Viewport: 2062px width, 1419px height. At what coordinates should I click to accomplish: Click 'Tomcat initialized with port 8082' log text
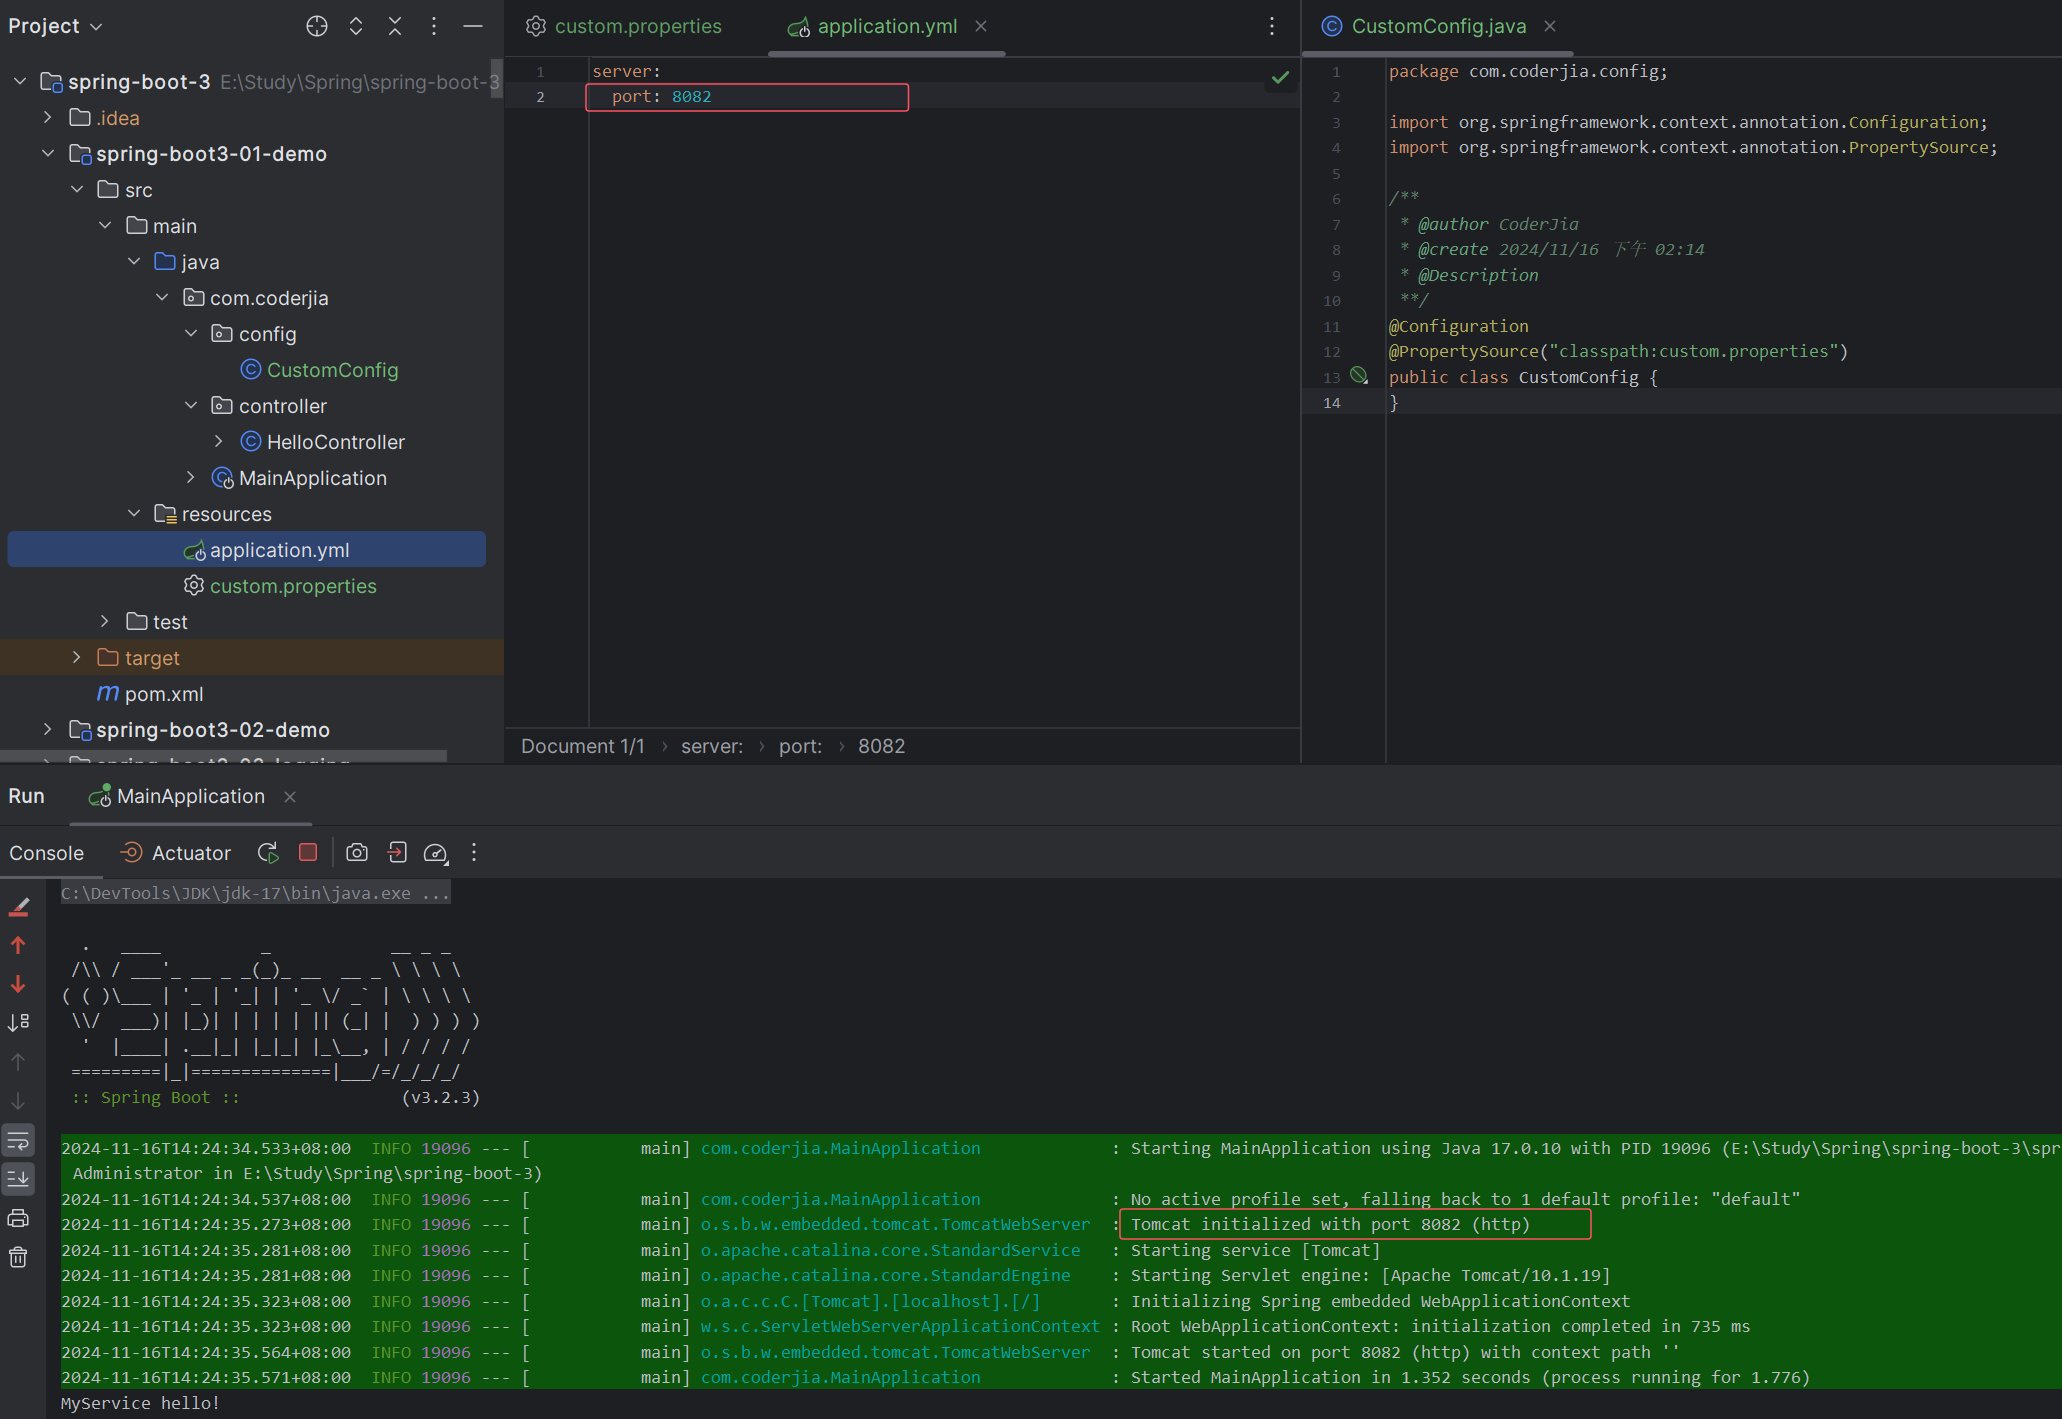1330,1224
